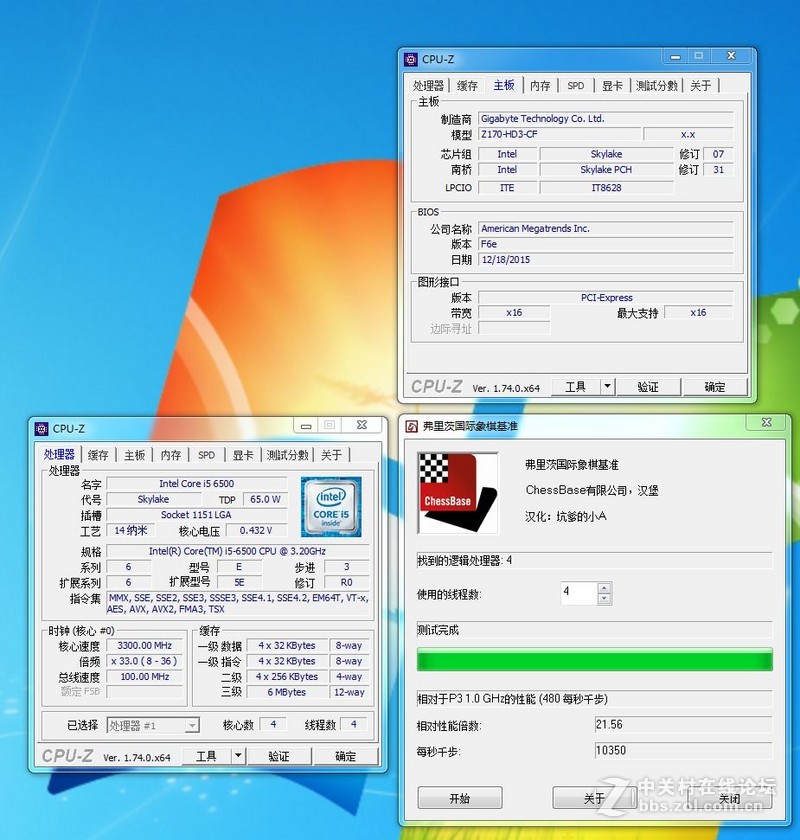Click the x 33.0 (8 - 36) multiplier value
This screenshot has height=840, width=800.
[145, 662]
